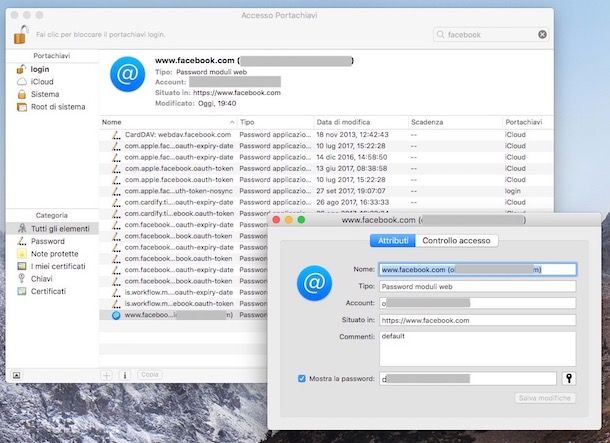The width and height of the screenshot is (610, 443).
Task: Click the Salva modifiche button
Action: pos(545,398)
